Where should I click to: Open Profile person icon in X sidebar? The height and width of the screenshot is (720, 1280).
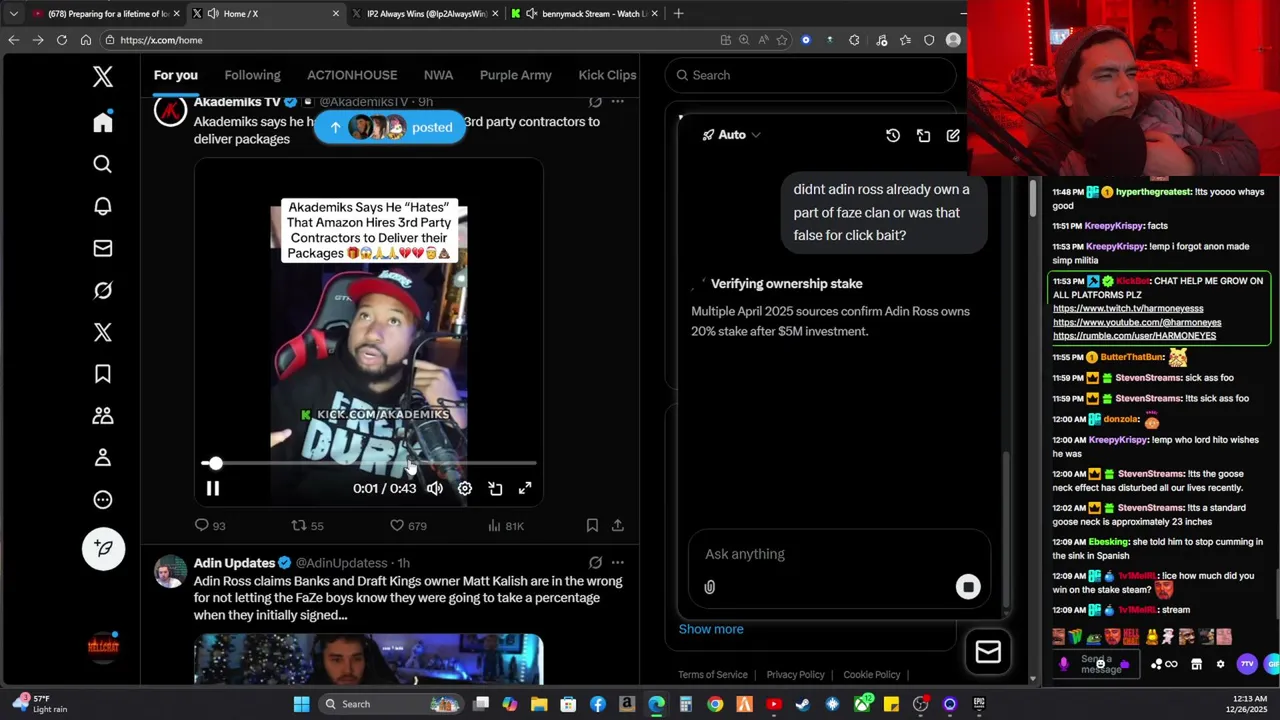[103, 458]
